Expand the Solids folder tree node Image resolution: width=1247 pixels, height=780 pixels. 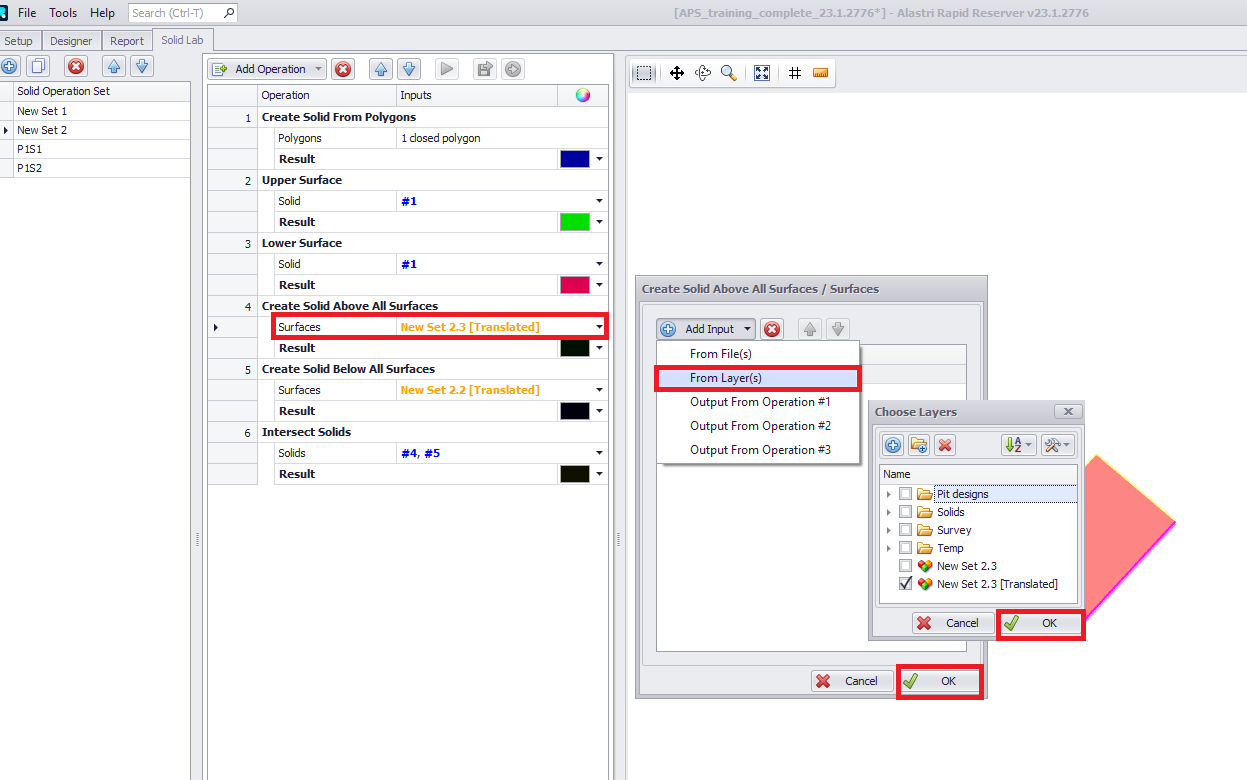pyautogui.click(x=888, y=512)
